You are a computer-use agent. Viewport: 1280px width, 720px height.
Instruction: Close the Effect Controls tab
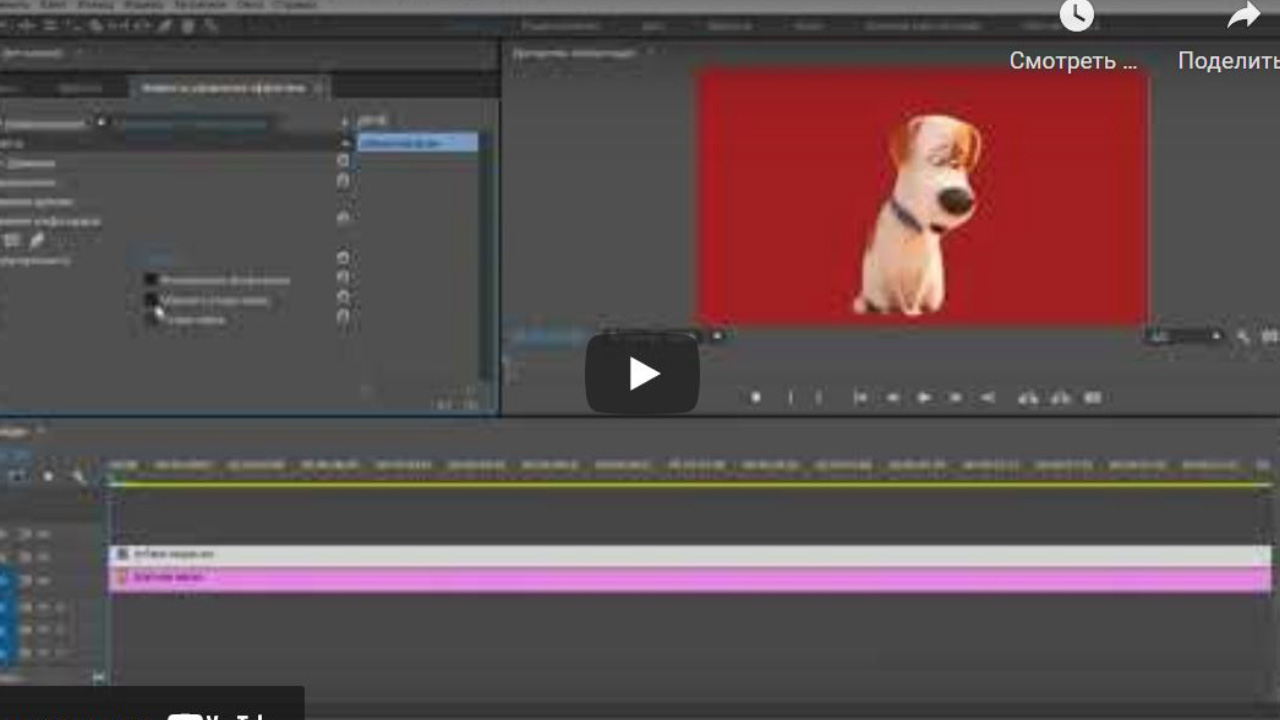click(x=319, y=88)
